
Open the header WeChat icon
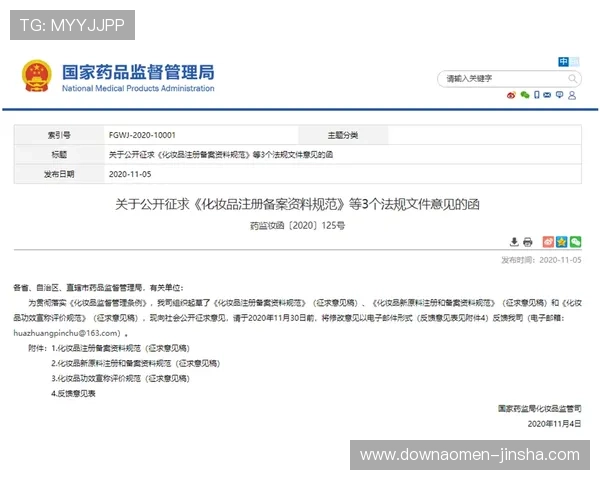coord(525,95)
